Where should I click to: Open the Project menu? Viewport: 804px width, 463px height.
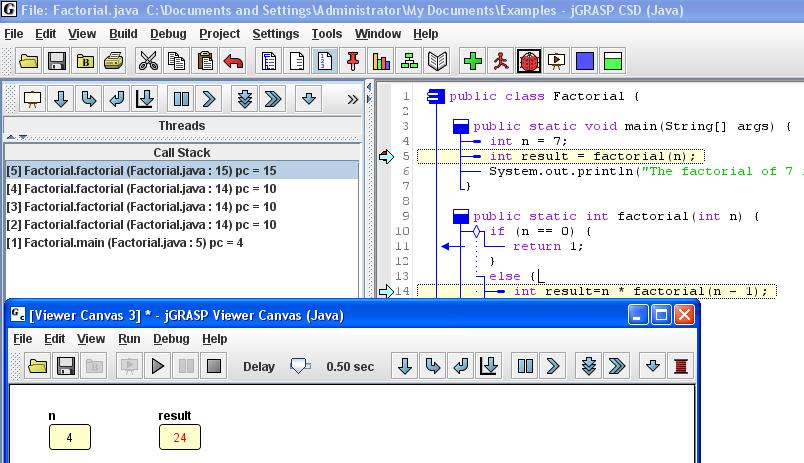click(x=219, y=34)
